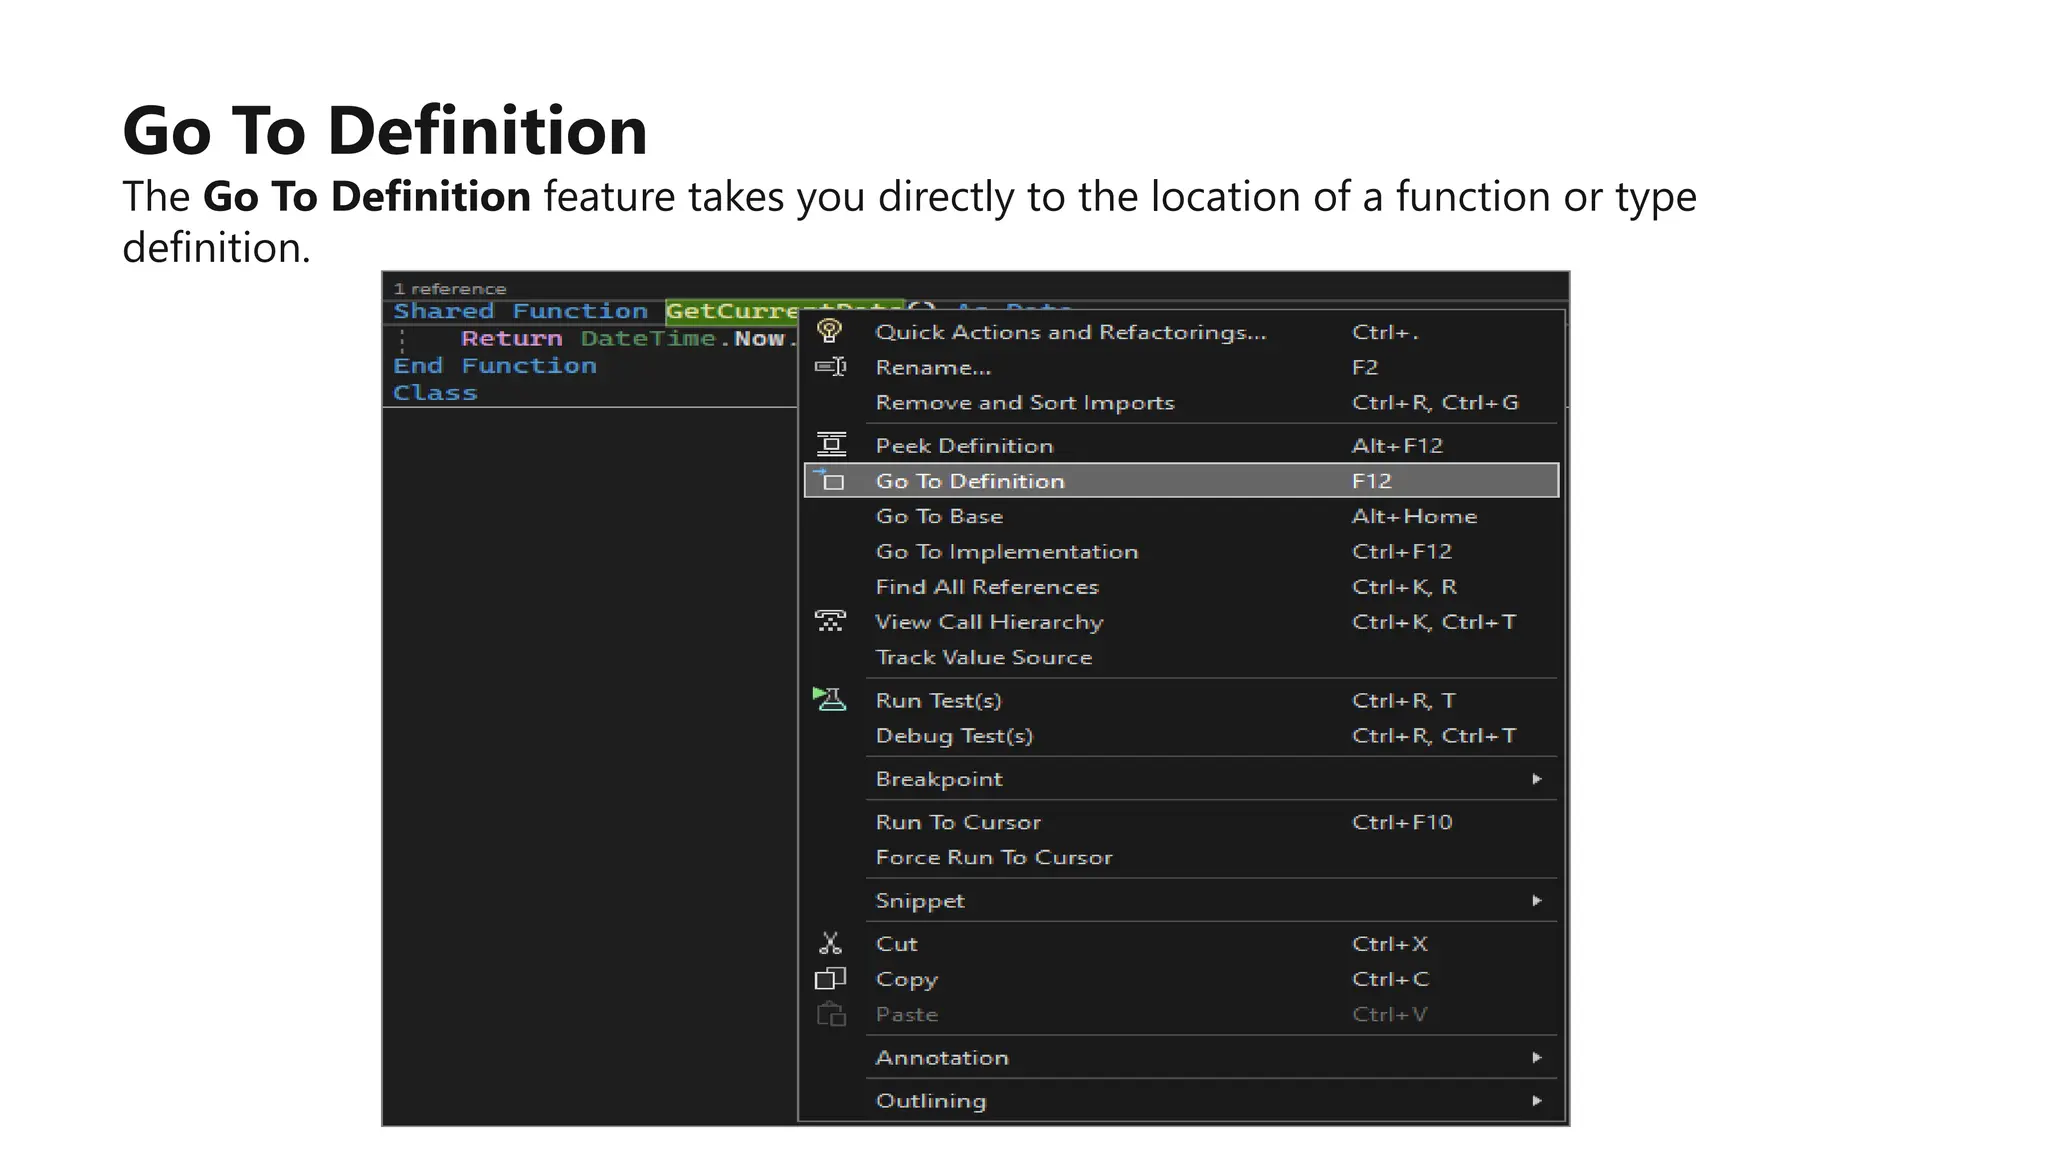Open the Annotation menu entry

tap(1181, 1057)
